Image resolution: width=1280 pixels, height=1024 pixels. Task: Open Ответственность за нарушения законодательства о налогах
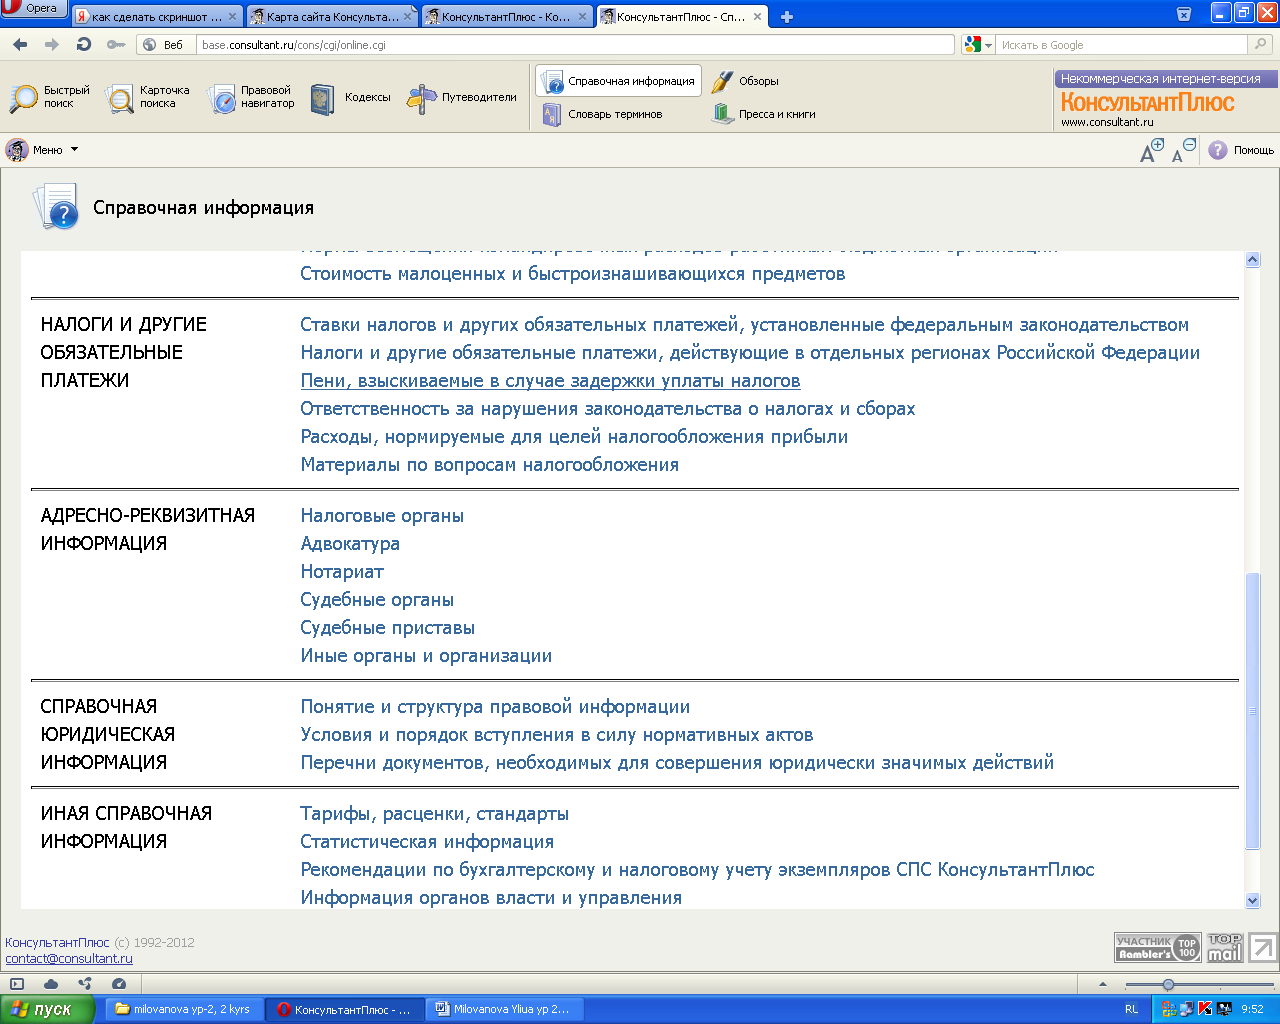(608, 409)
